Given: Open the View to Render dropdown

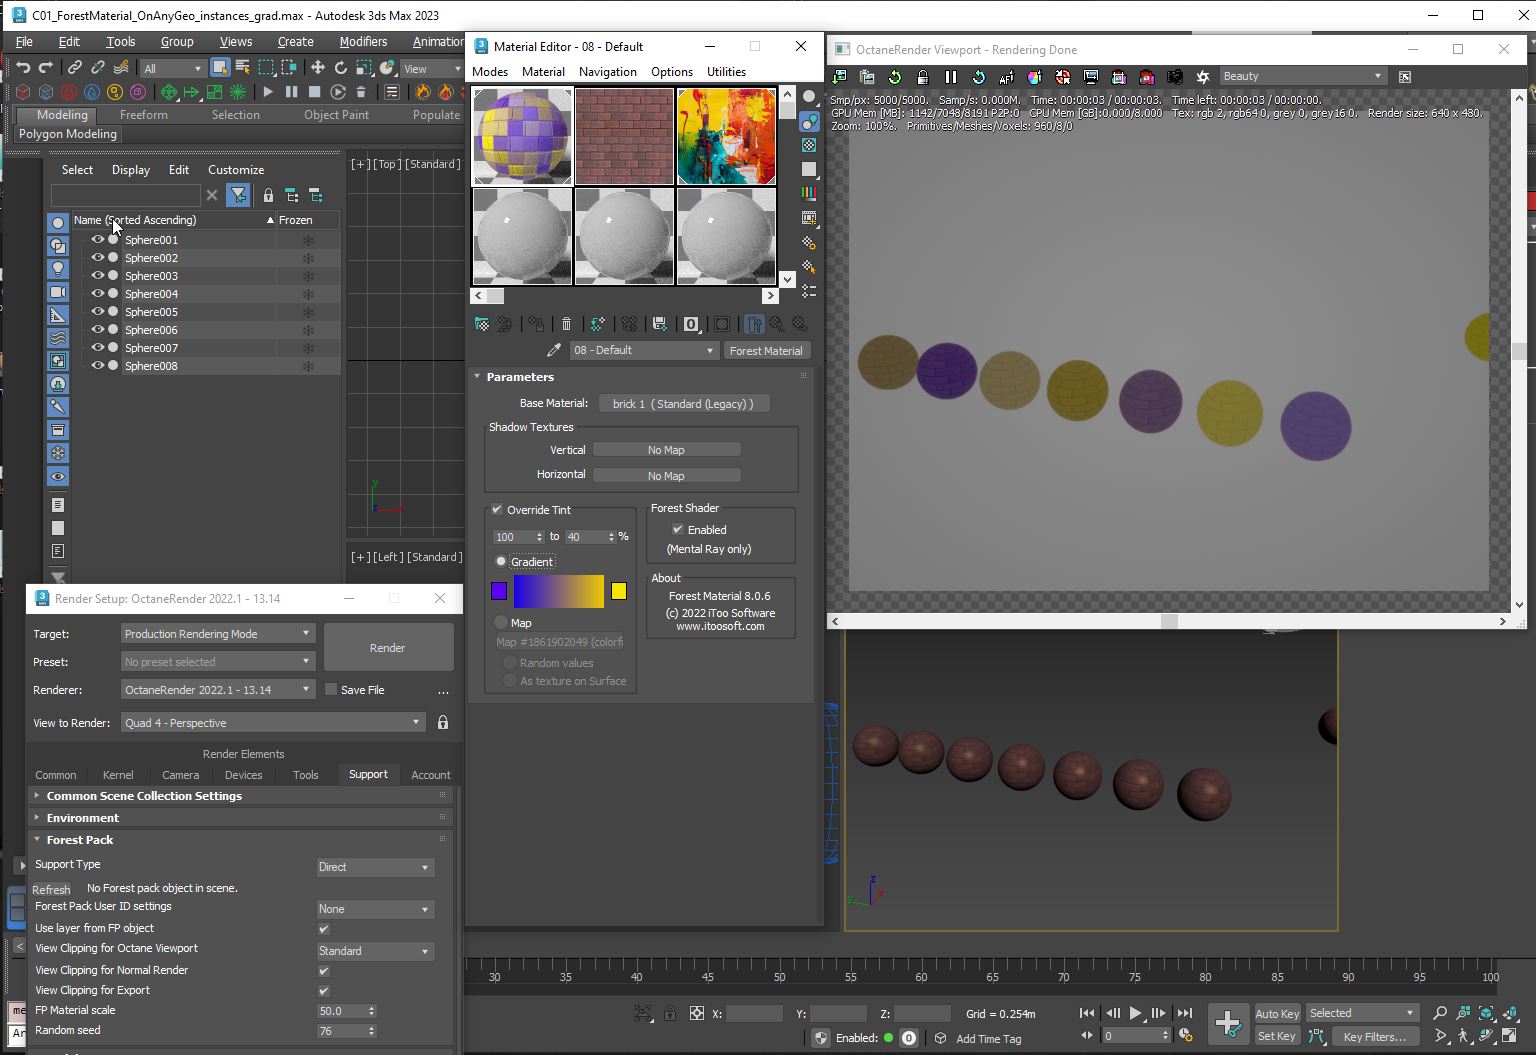Looking at the screenshot, I should point(272,723).
